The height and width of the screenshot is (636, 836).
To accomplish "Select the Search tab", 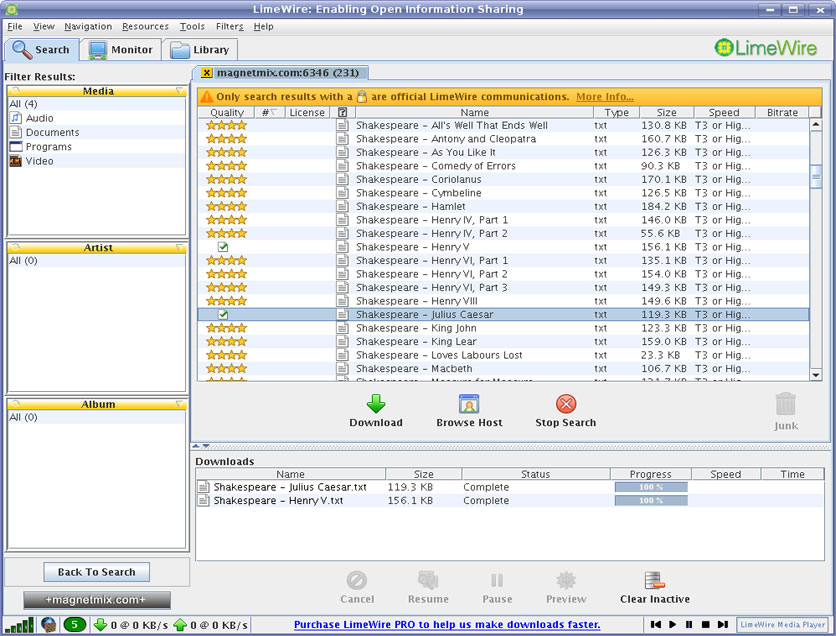I will point(42,50).
